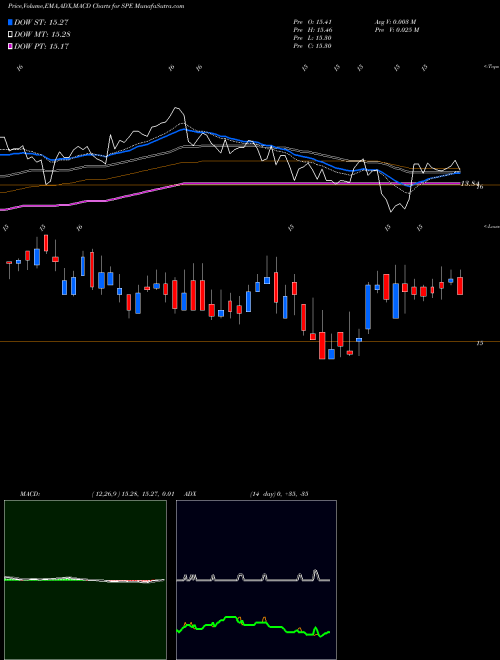Click the 'Pre C: 15.30' value
The height and width of the screenshot is (660, 500).
click(312, 46)
